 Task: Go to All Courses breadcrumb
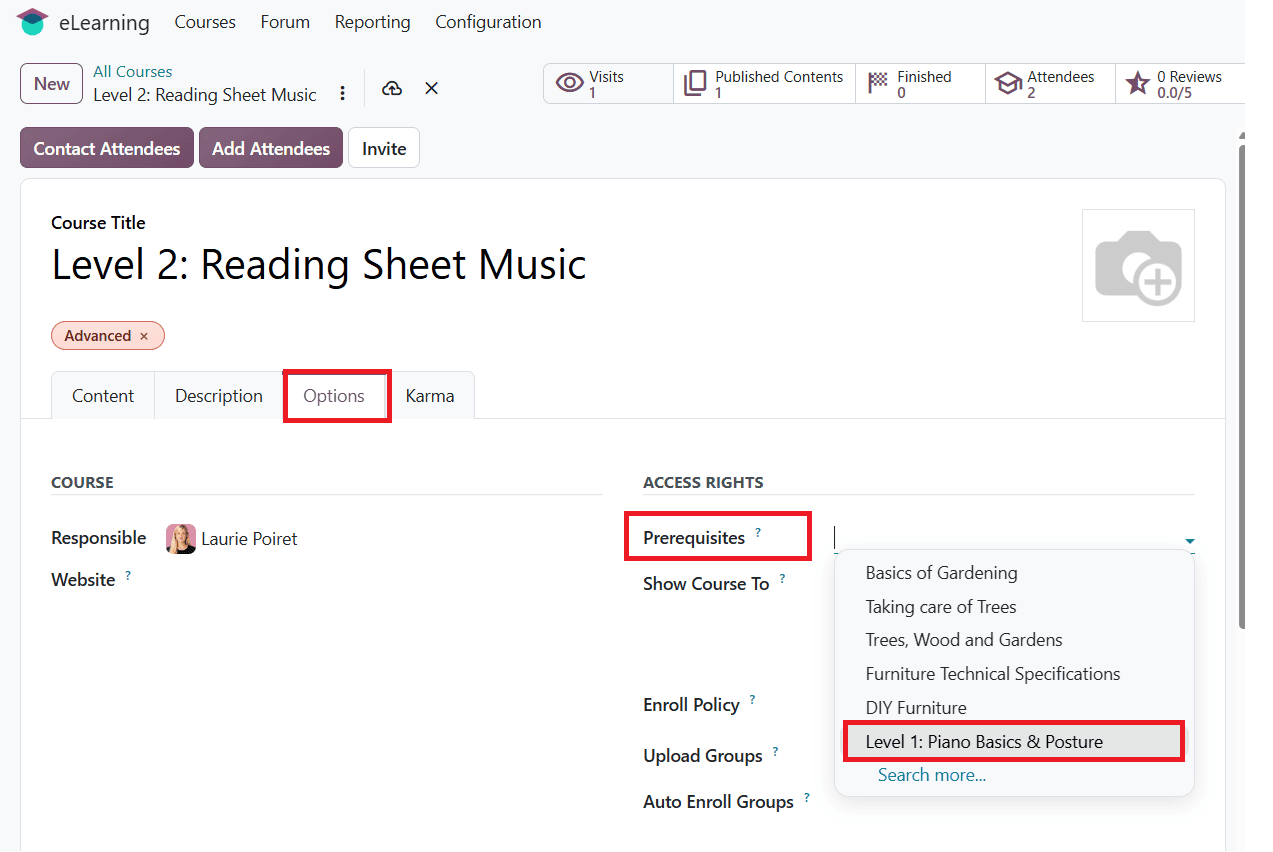pyautogui.click(x=133, y=72)
